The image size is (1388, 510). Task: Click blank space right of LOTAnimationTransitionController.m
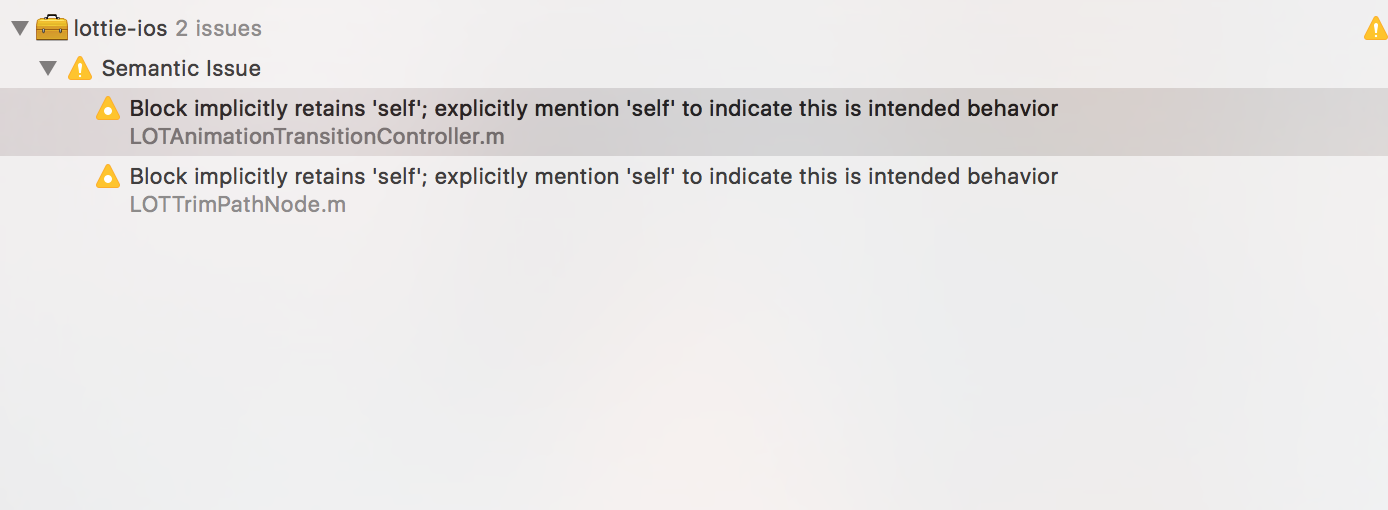coord(940,137)
